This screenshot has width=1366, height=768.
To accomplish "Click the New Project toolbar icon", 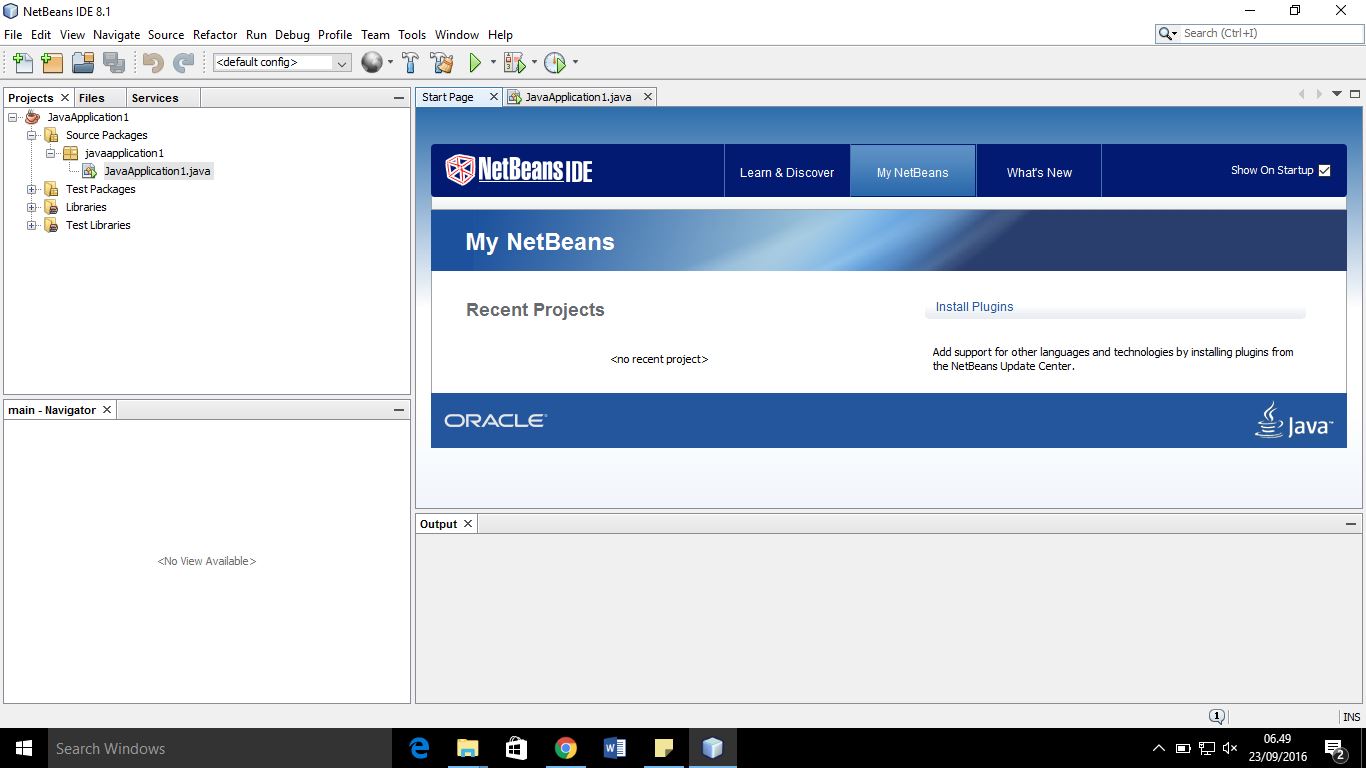I will [x=52, y=62].
